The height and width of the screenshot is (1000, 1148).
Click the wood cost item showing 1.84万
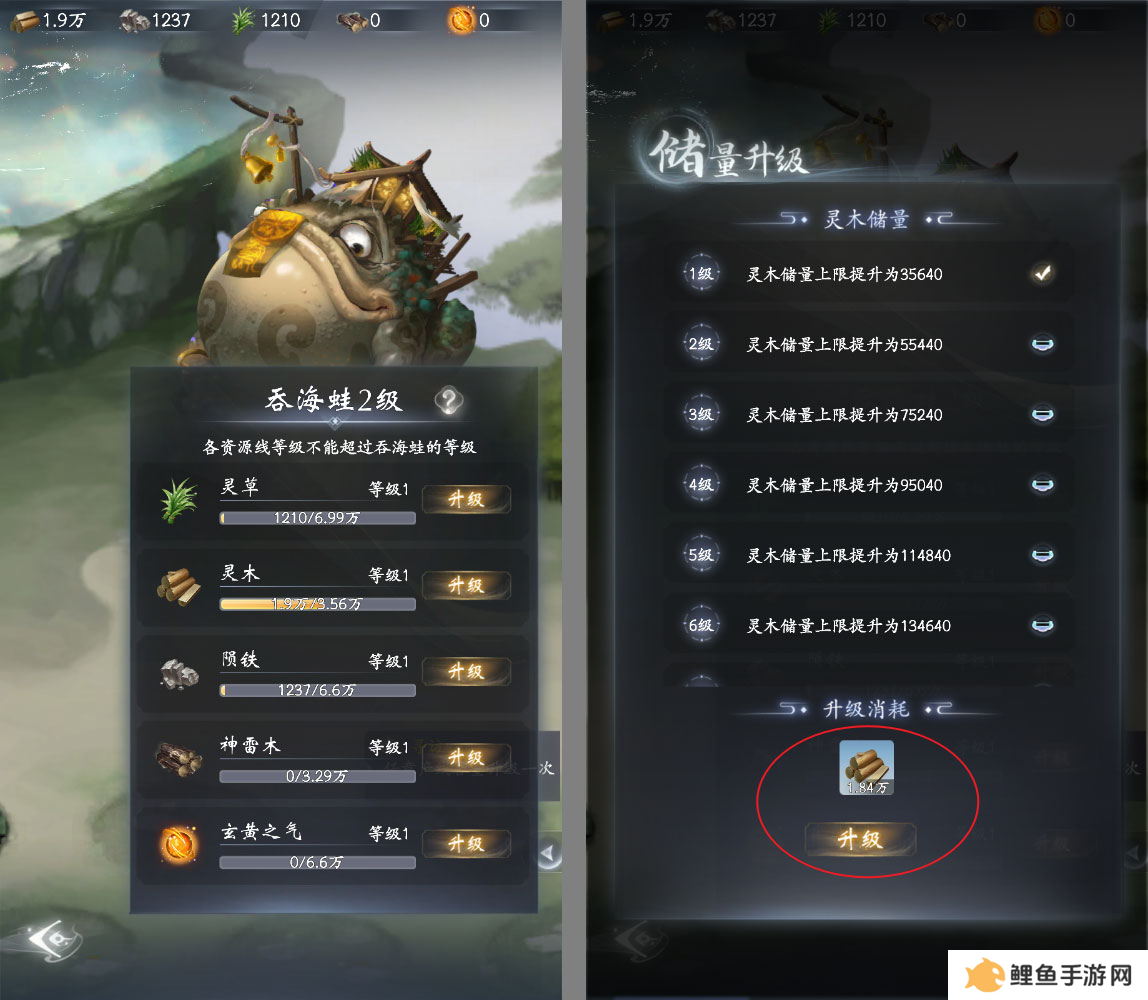(x=866, y=767)
